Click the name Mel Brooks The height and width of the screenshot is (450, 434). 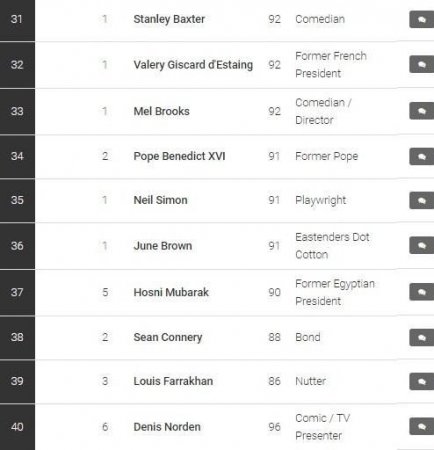161,111
